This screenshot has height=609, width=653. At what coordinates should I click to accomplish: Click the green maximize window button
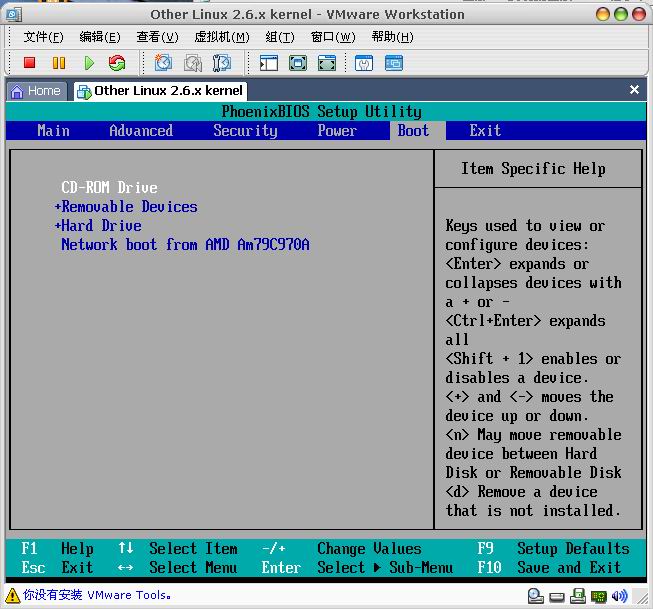point(621,15)
